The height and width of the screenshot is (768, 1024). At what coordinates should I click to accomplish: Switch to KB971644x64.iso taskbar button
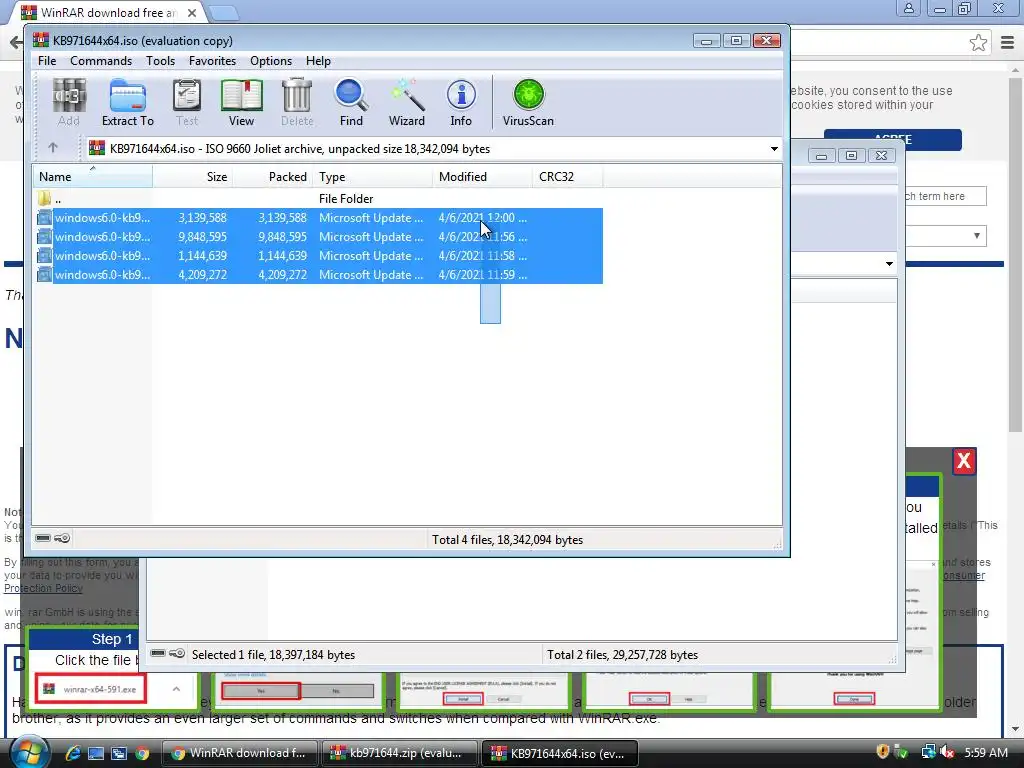(560, 753)
